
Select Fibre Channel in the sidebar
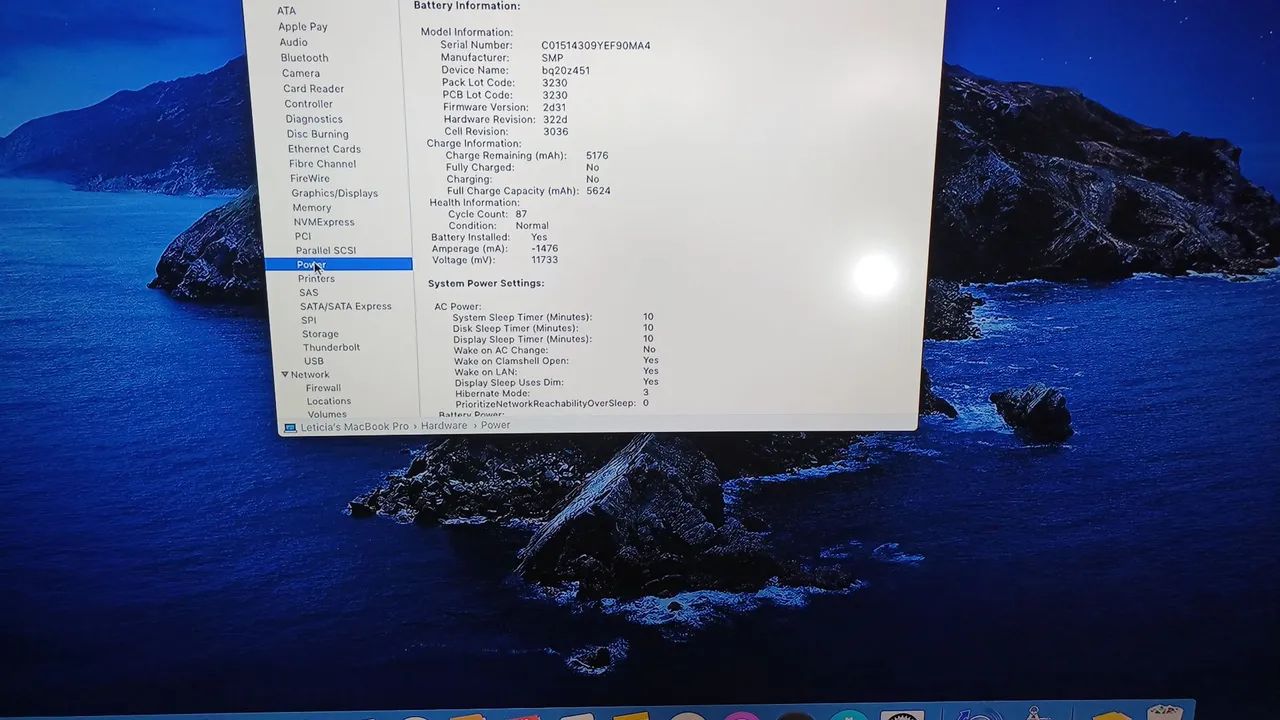point(322,164)
